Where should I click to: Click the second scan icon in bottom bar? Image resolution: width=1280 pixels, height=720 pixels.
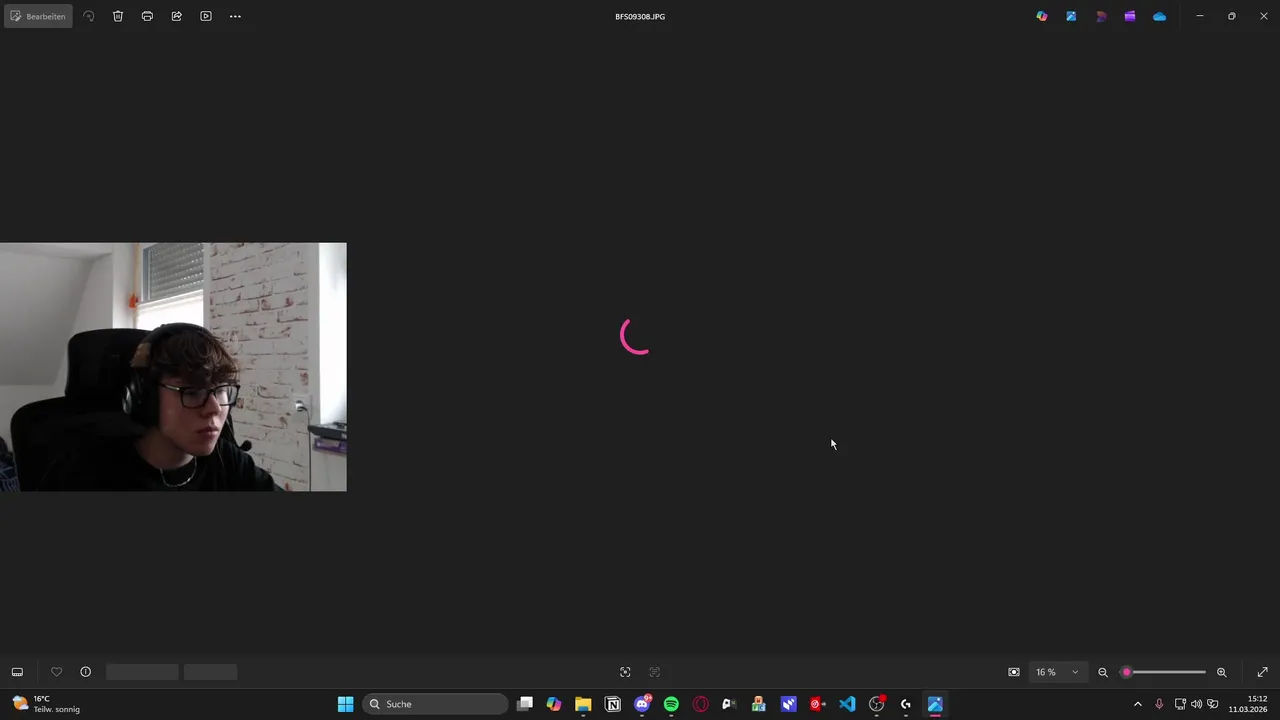(655, 672)
